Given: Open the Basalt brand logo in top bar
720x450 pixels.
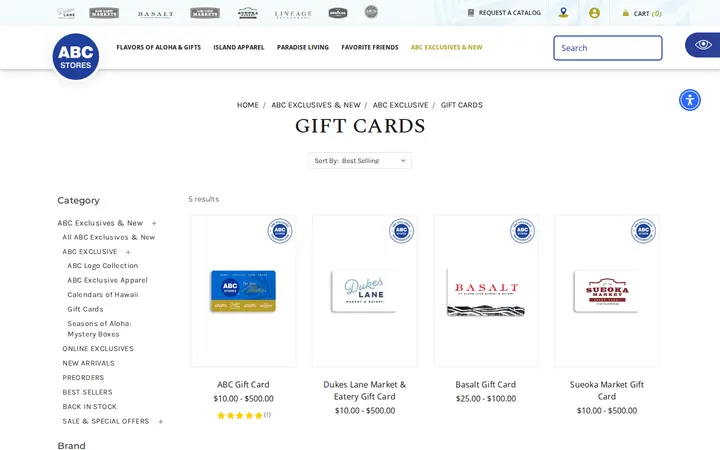Looking at the screenshot, I should click(156, 14).
